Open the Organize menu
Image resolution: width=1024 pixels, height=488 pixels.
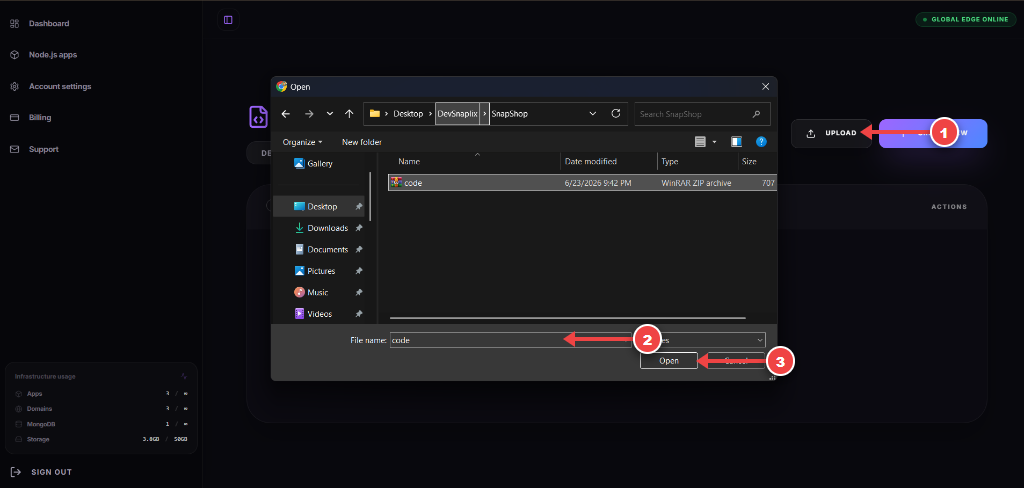[302, 142]
